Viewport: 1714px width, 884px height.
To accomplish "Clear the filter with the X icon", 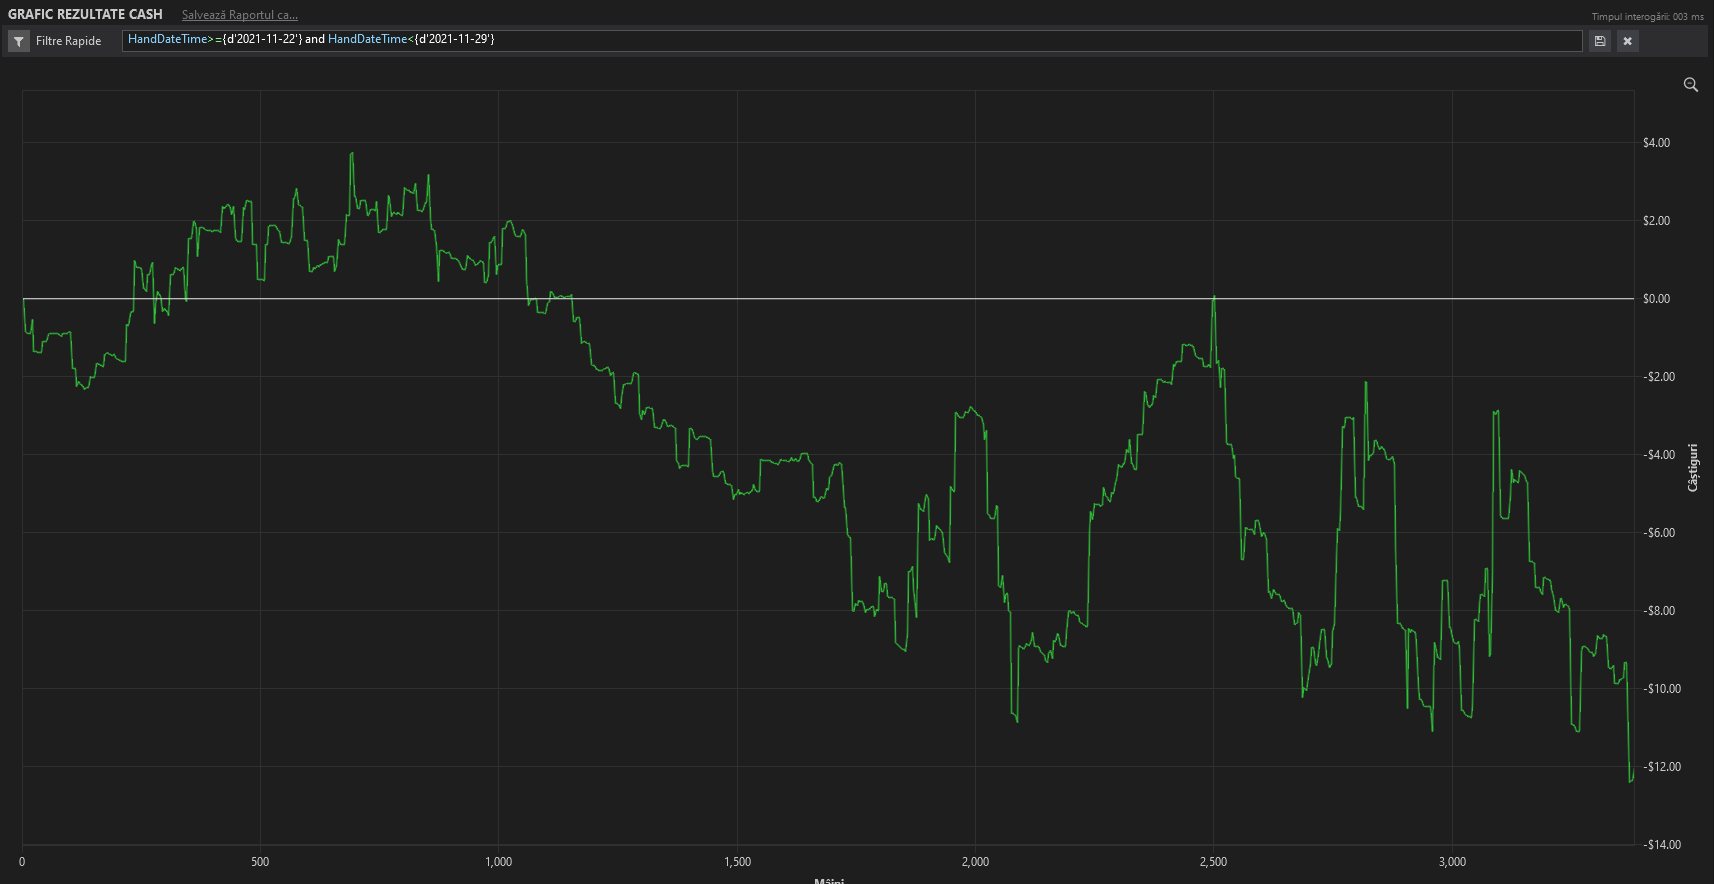I will [1628, 41].
